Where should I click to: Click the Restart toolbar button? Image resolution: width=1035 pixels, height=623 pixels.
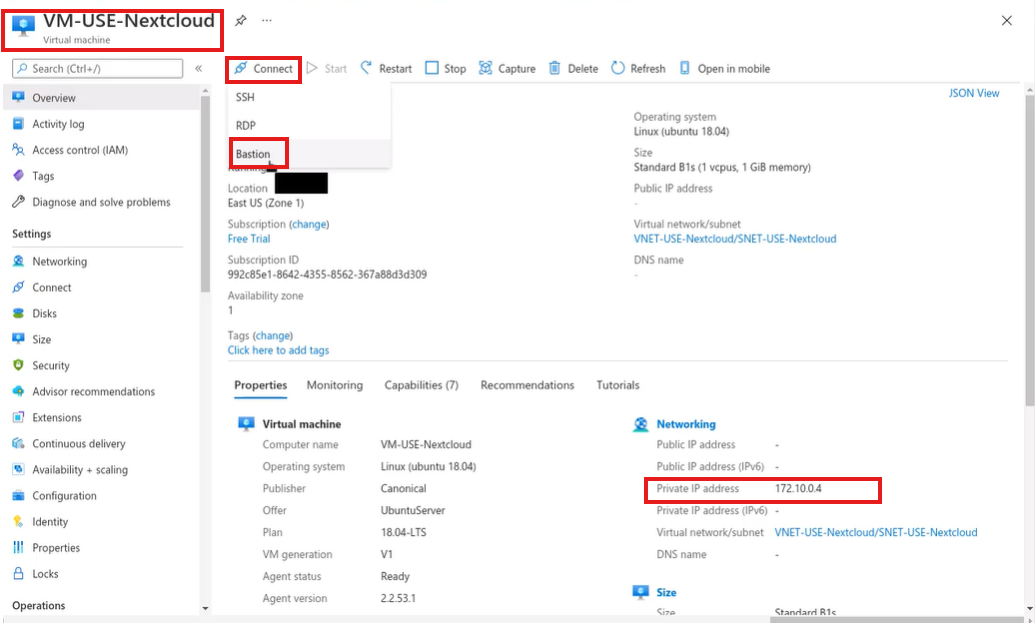pos(386,69)
